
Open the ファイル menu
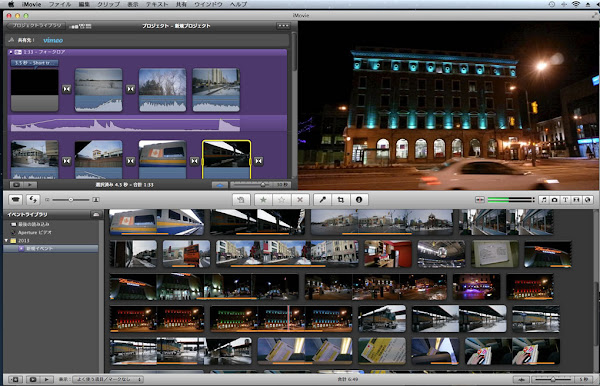click(60, 4)
